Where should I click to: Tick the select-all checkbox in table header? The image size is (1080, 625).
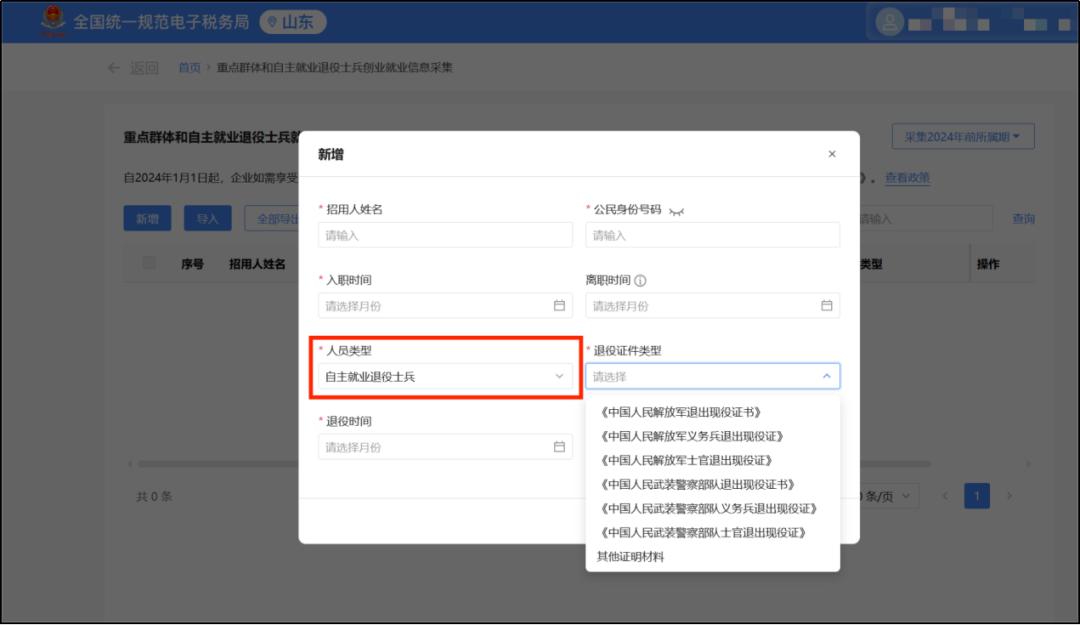click(149, 263)
